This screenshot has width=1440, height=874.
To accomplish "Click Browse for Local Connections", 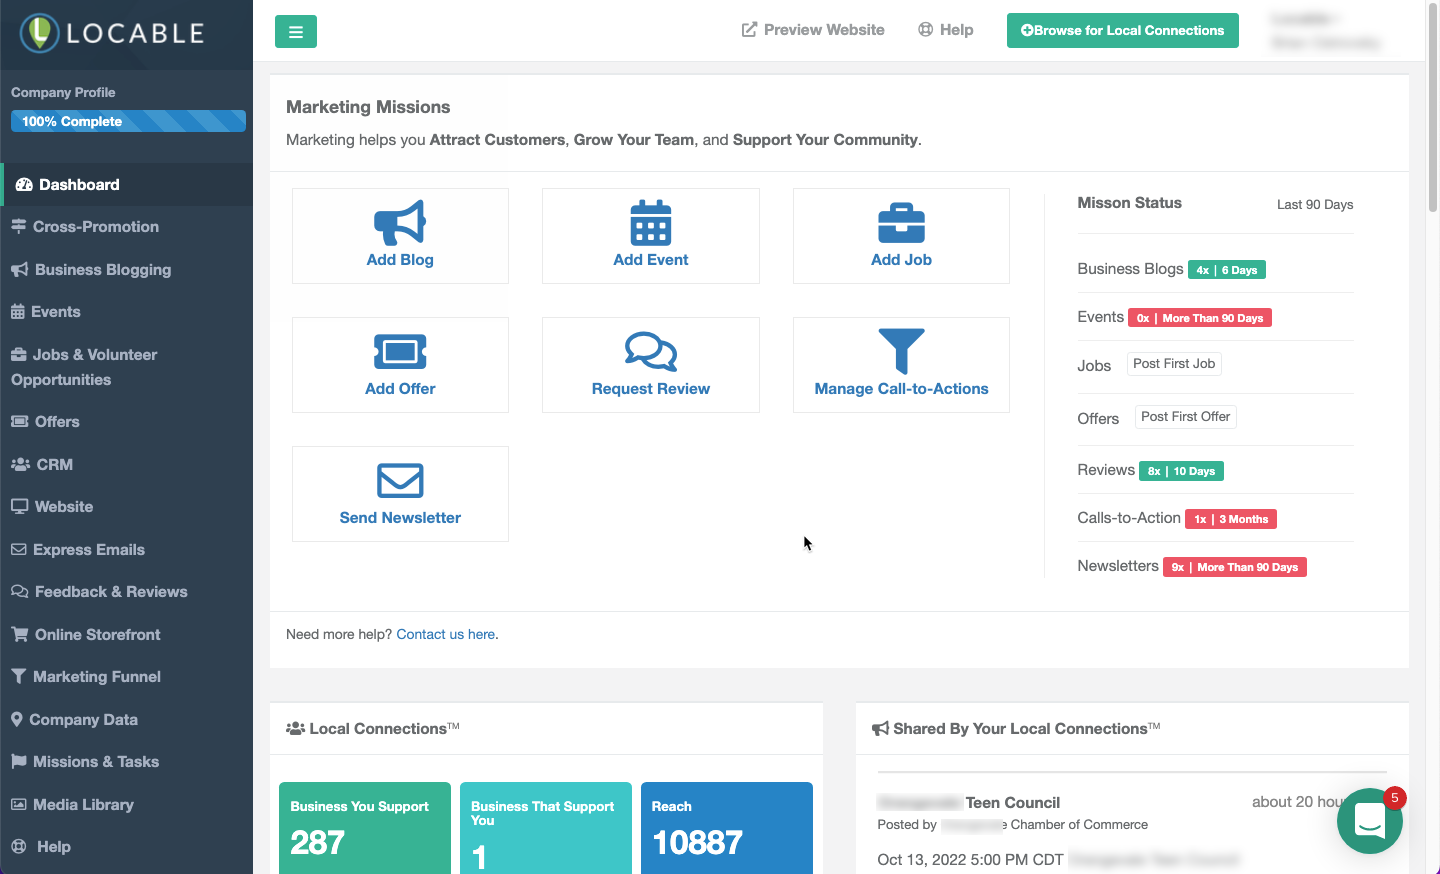I will [1122, 30].
